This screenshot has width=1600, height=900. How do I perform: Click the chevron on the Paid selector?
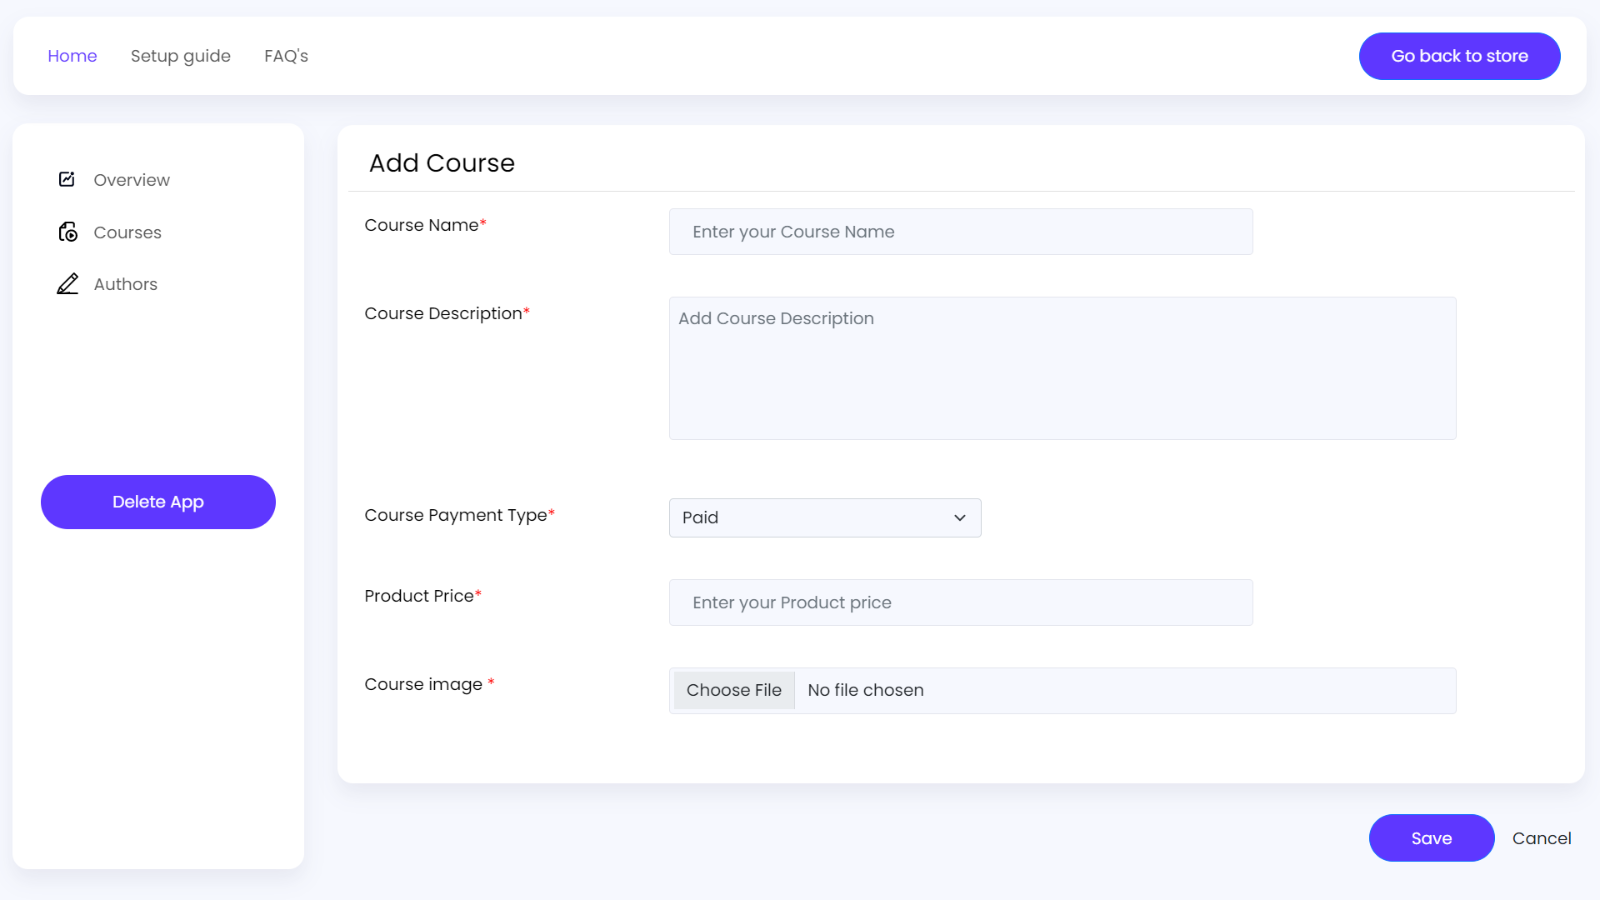point(958,518)
